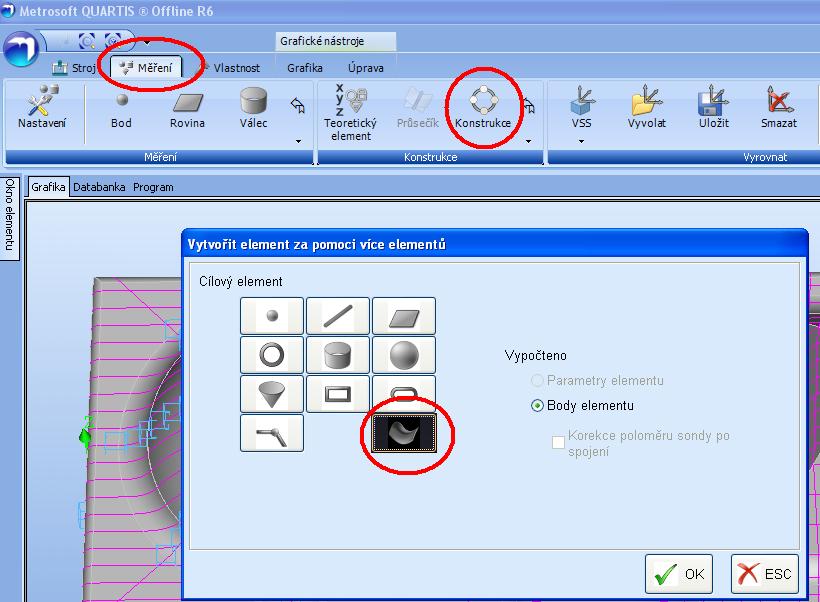Expand the Konstrukce gallery dropdown arrow
The image size is (820, 602).
pos(528,141)
